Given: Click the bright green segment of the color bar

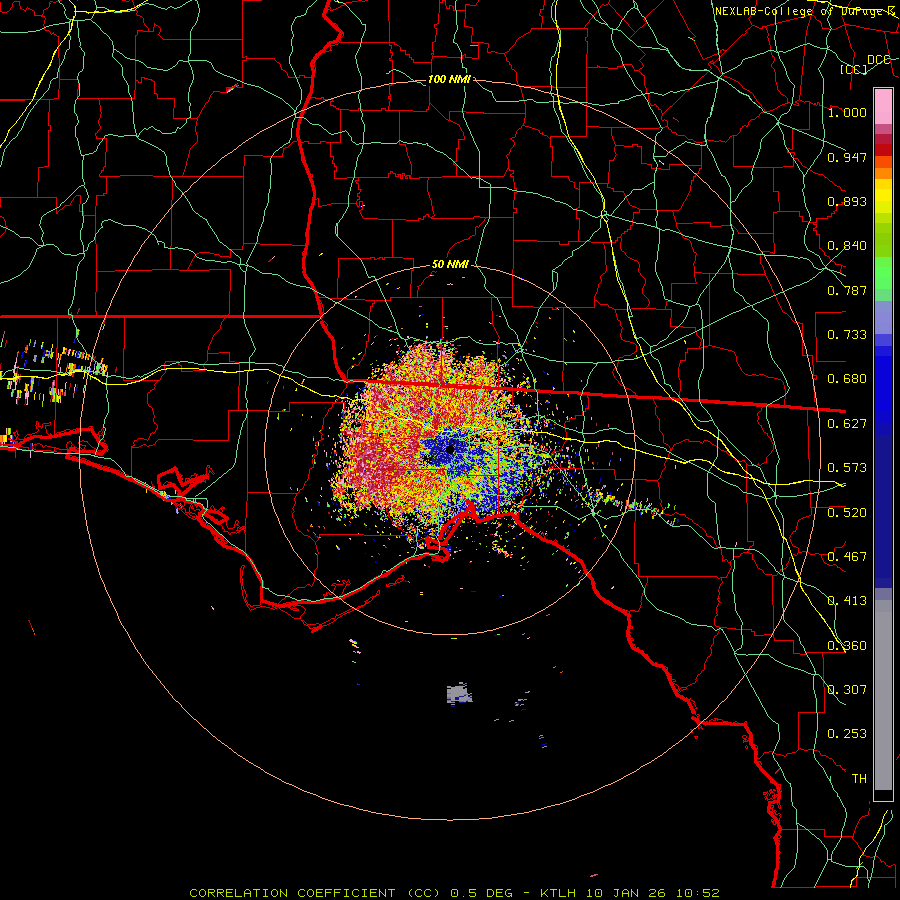Looking at the screenshot, I should [x=883, y=272].
